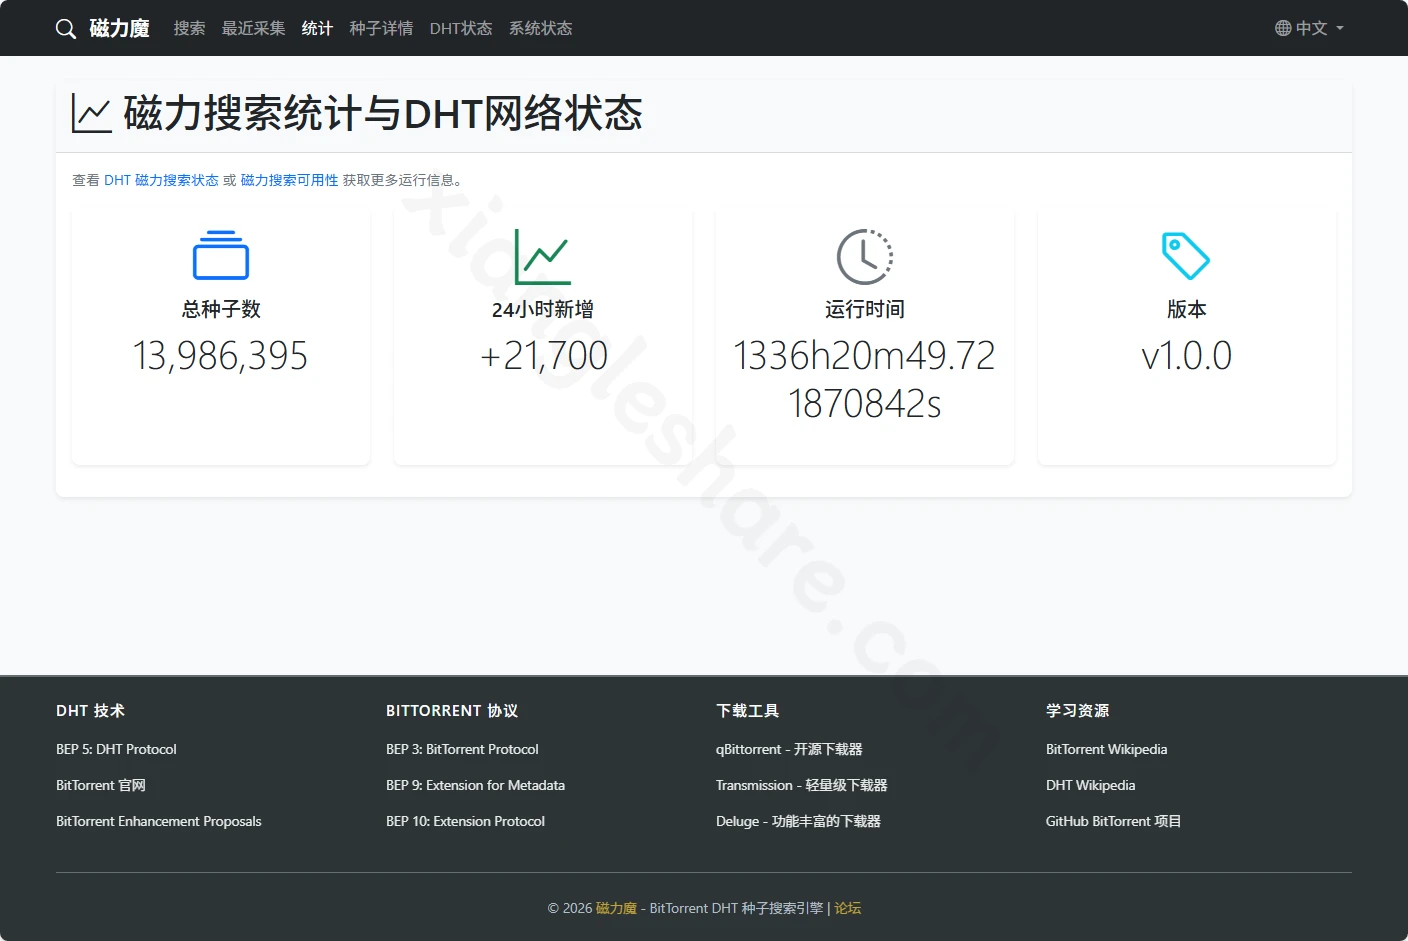1408x941 pixels.
Task: Open BitTorrent 官网 footer link
Action: 101,785
